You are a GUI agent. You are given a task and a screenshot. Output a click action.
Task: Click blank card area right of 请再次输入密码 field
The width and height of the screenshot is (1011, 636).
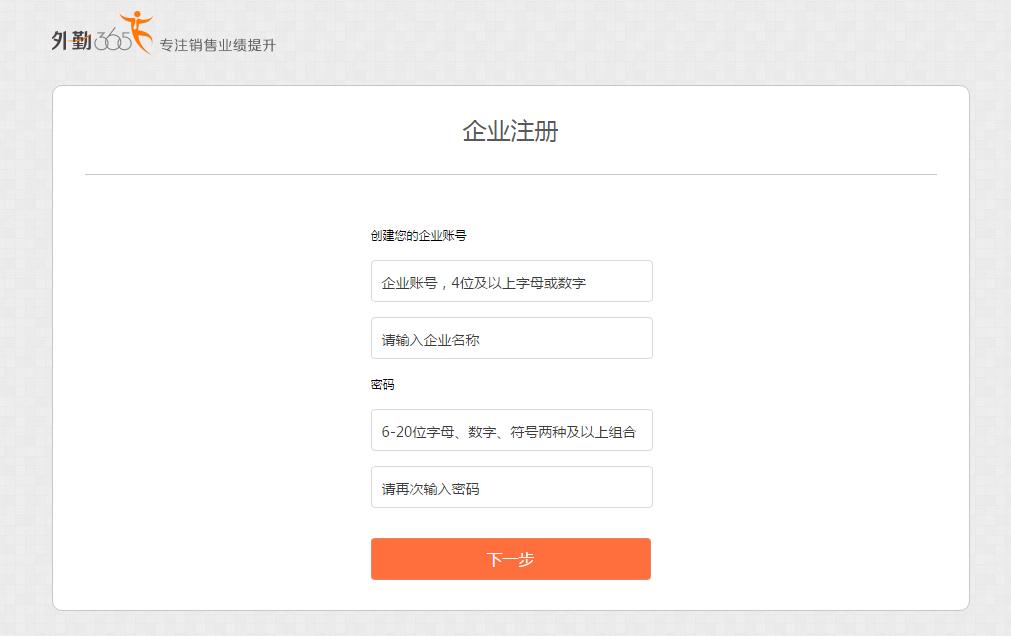click(800, 488)
